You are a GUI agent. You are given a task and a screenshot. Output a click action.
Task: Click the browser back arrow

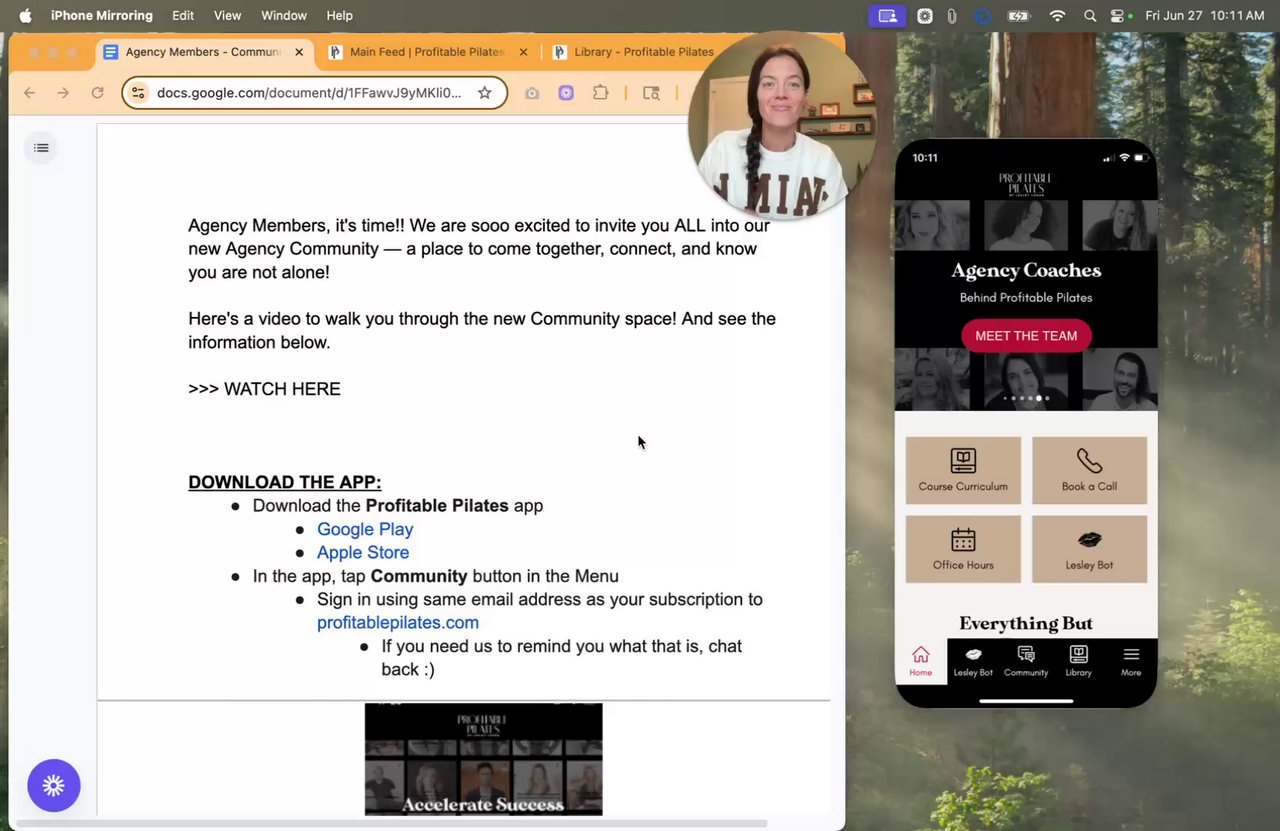[x=30, y=93]
